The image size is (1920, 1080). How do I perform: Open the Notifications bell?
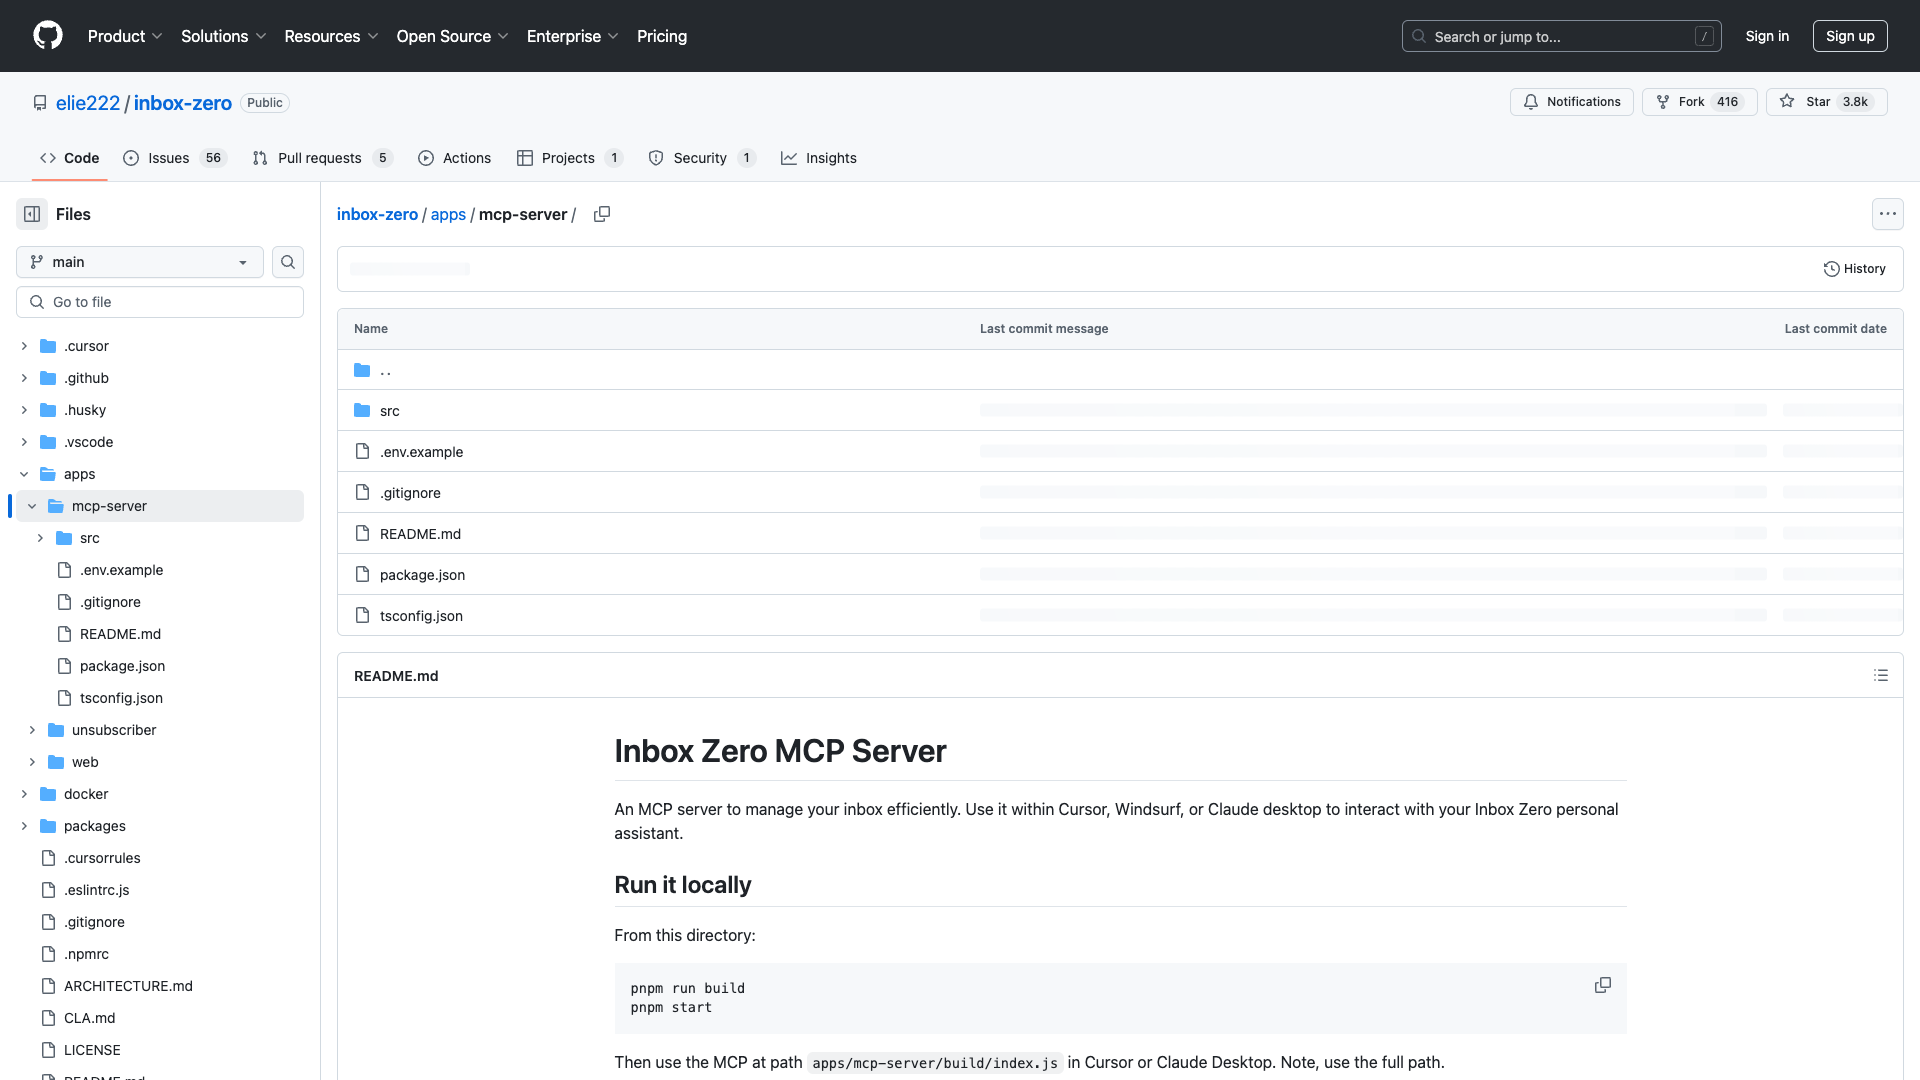click(1571, 102)
